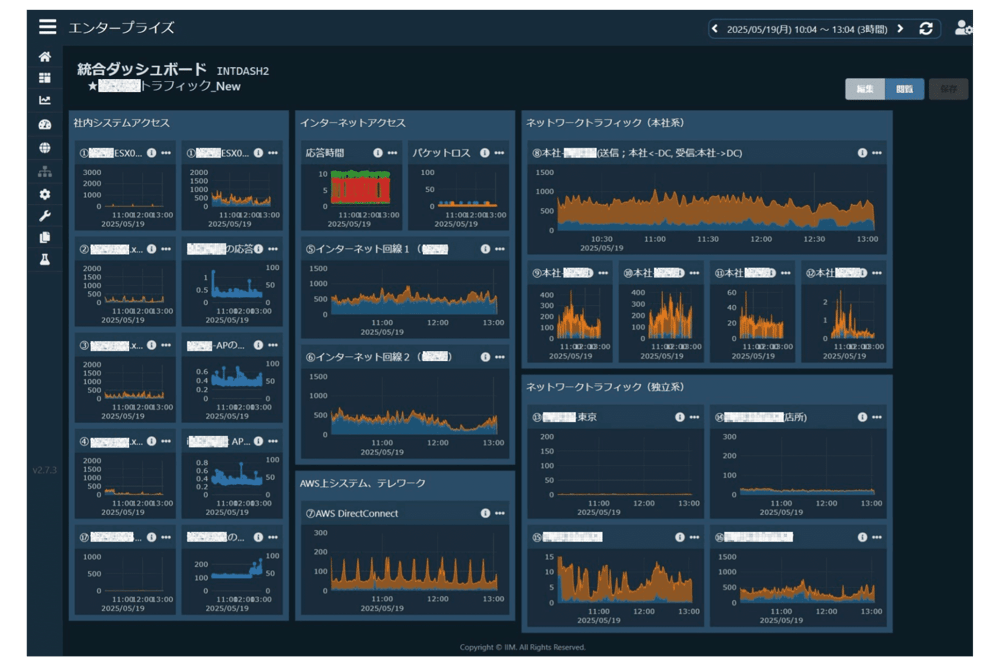Open the settings gear icon in sidebar
This screenshot has height=666, width=1000.
pyautogui.click(x=45, y=194)
